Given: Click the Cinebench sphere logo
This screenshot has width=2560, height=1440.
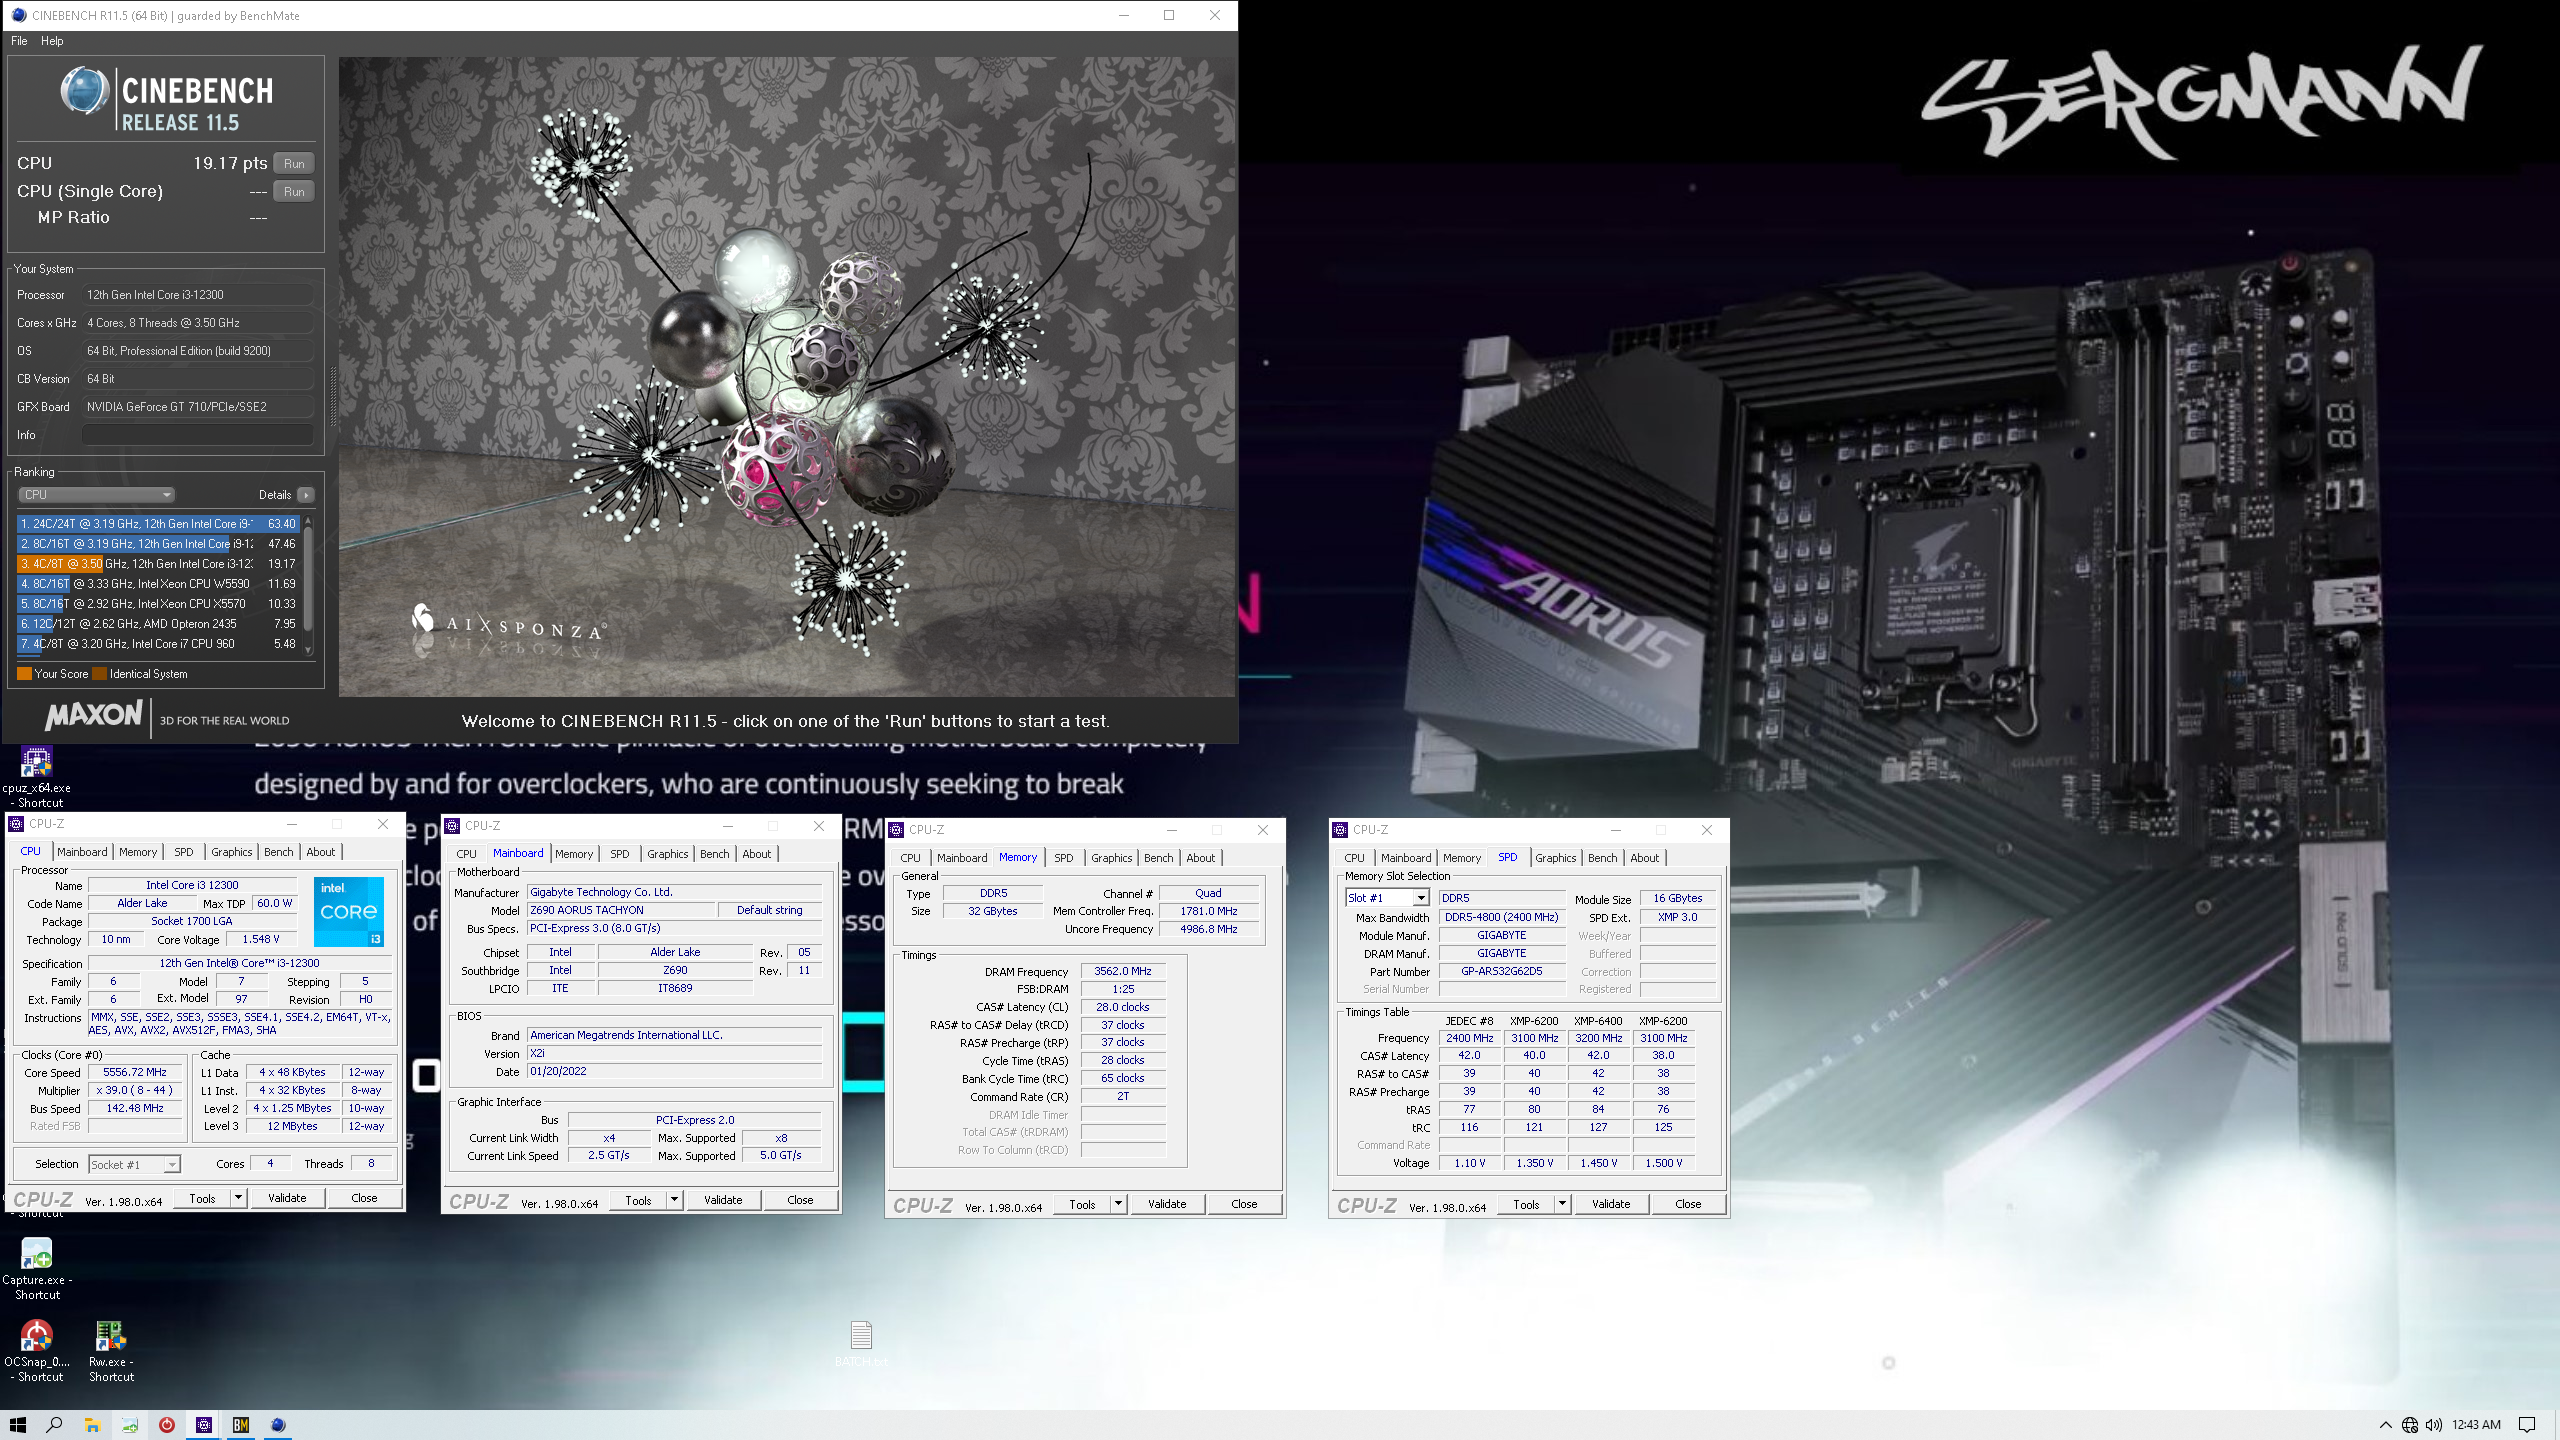Looking at the screenshot, I should point(84,92).
